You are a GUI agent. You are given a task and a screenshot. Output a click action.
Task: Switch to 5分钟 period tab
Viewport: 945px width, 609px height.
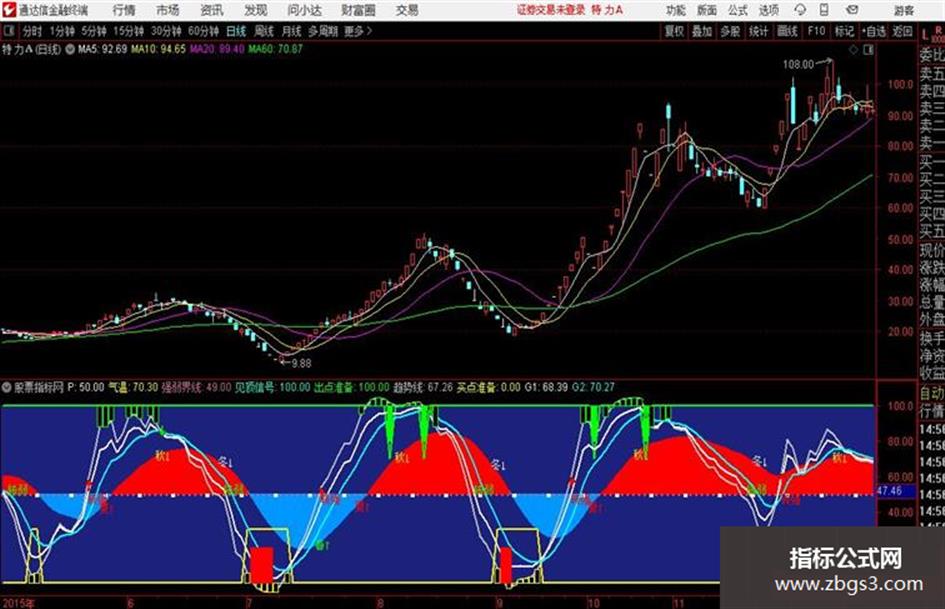click(93, 31)
